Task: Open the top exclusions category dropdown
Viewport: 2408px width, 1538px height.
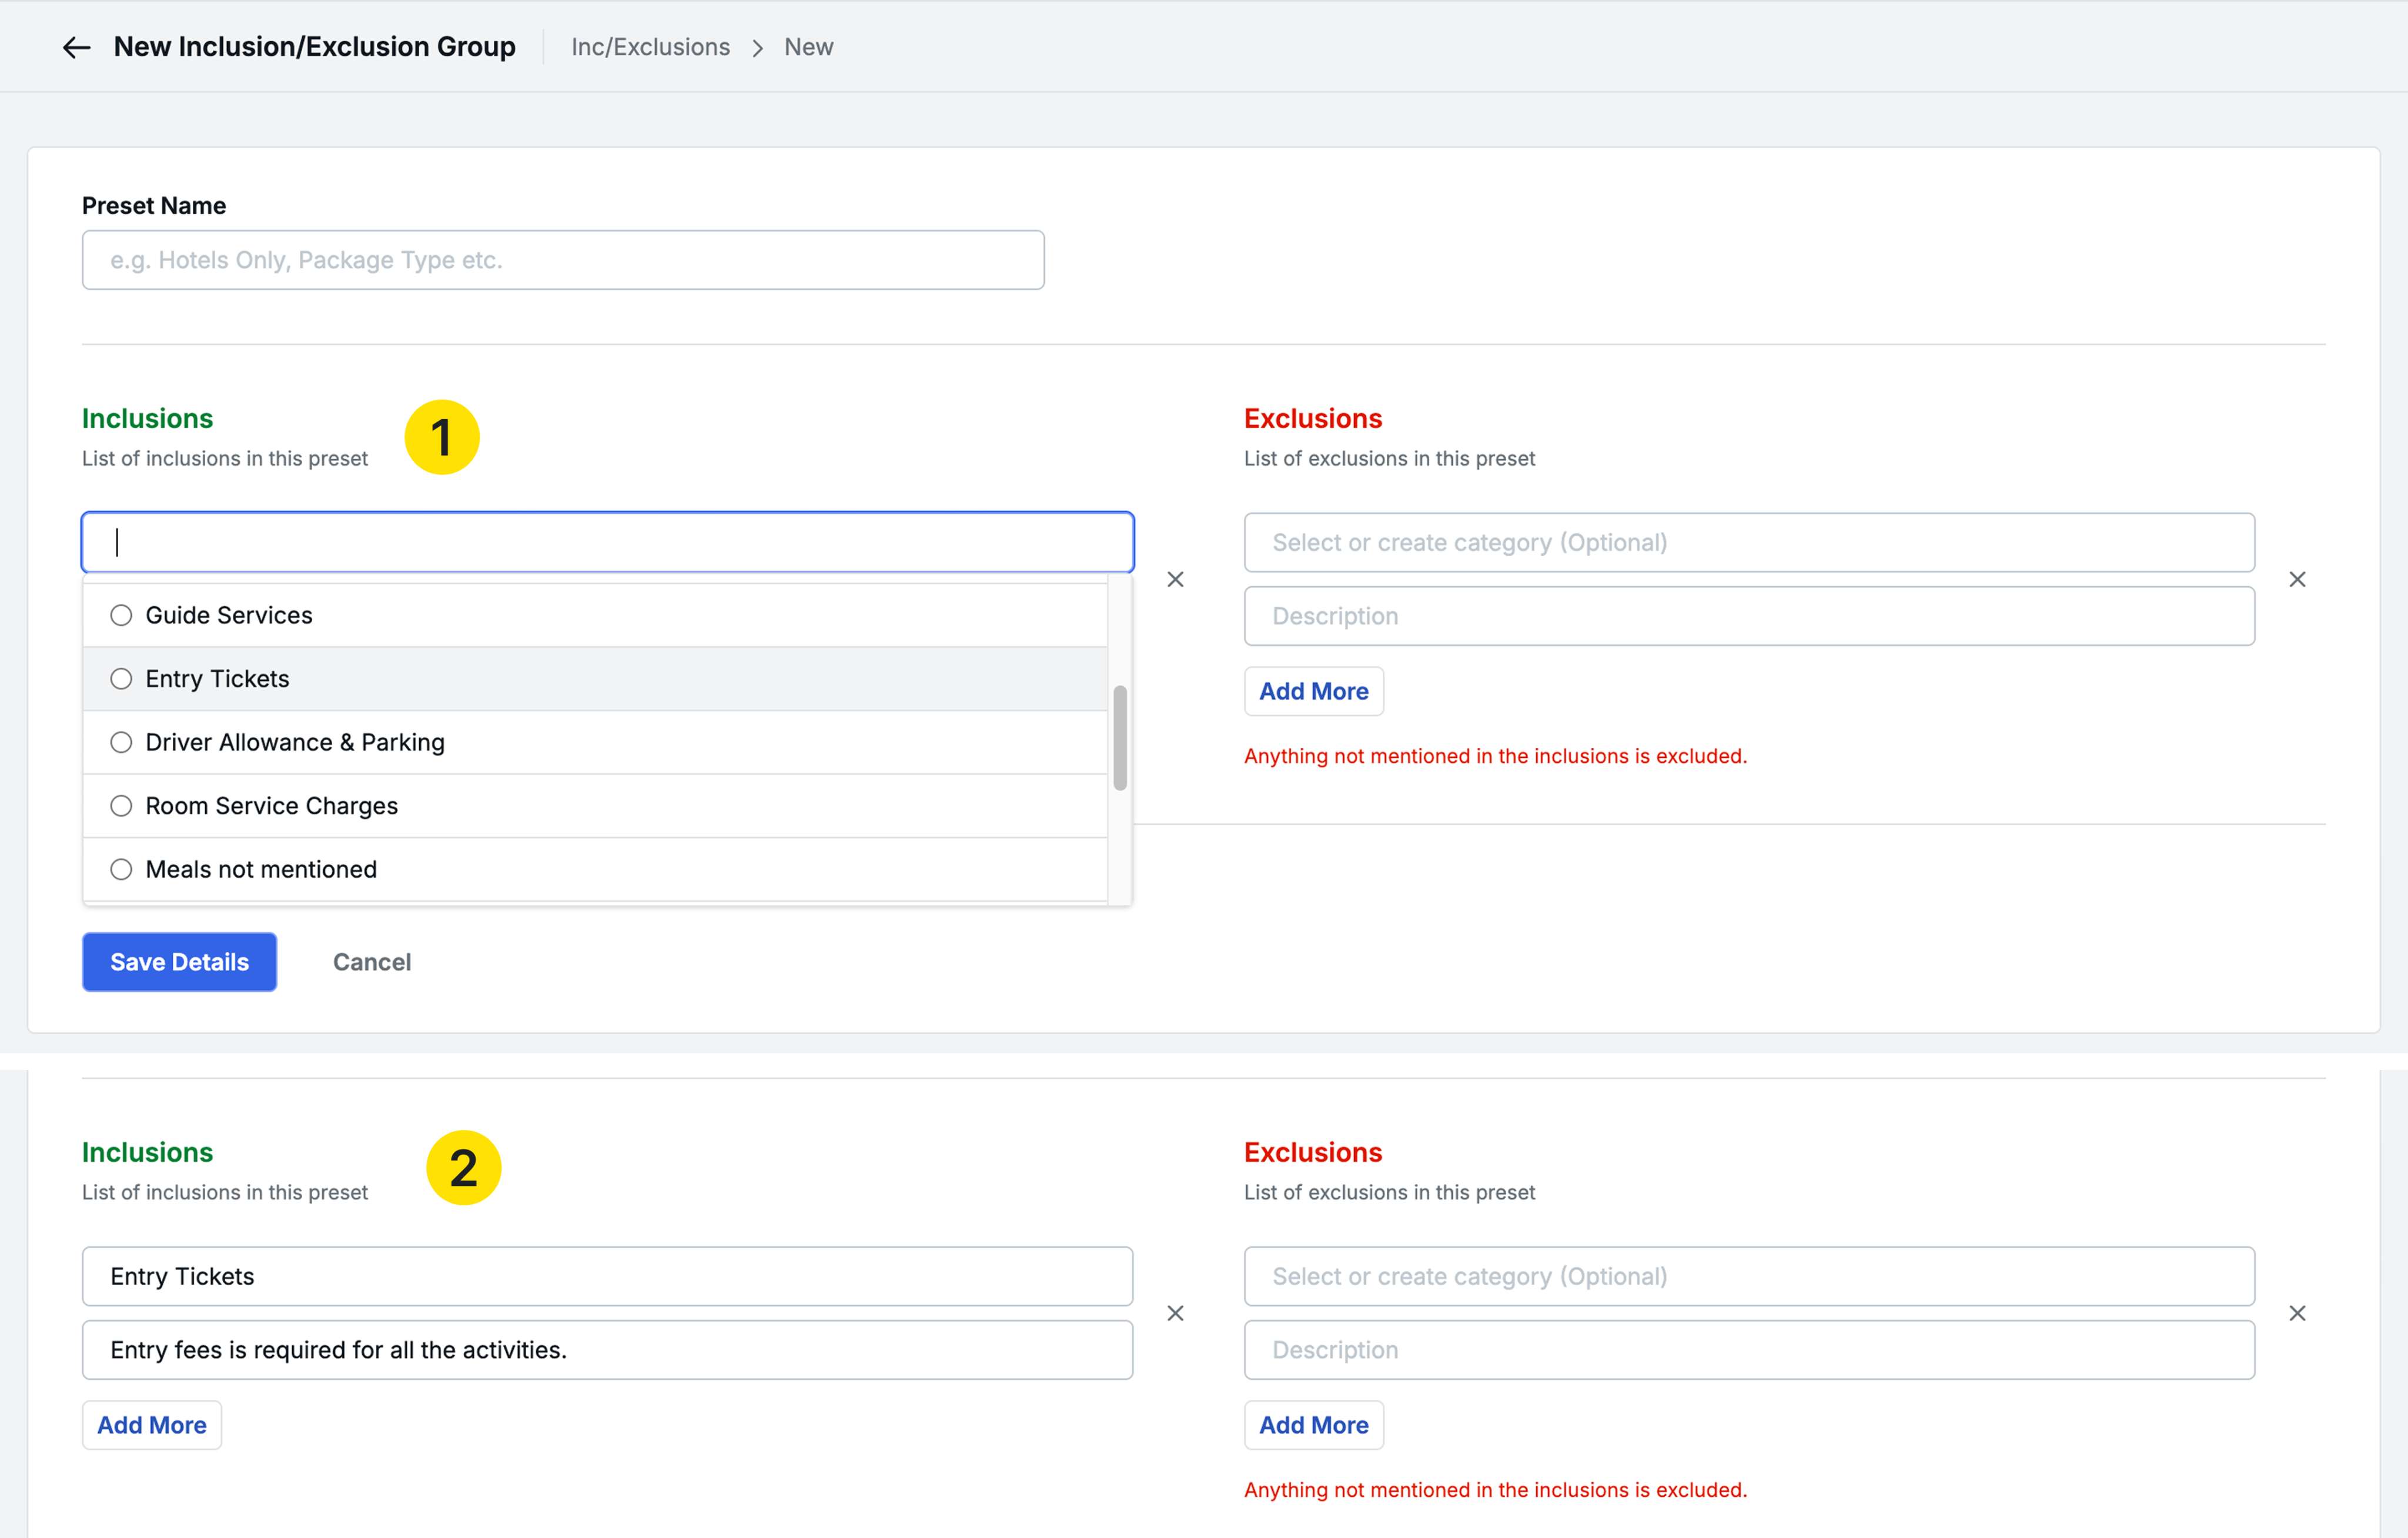Action: pos(1748,543)
